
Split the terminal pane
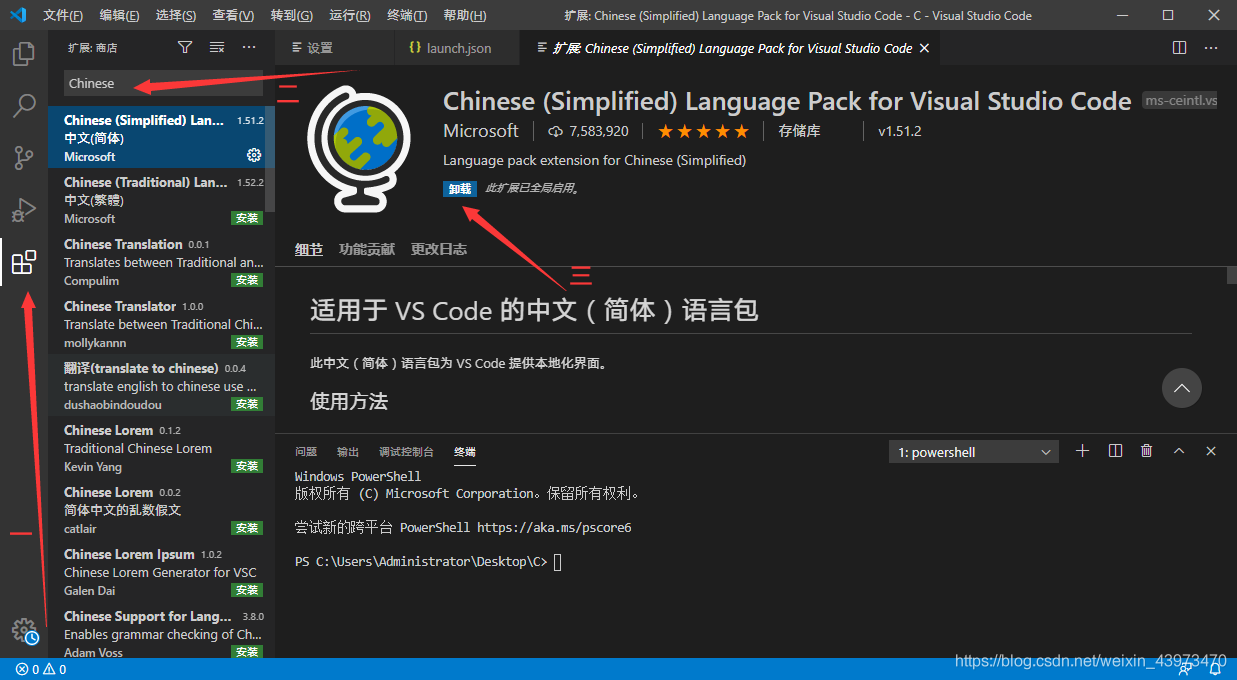pyautogui.click(x=1115, y=451)
